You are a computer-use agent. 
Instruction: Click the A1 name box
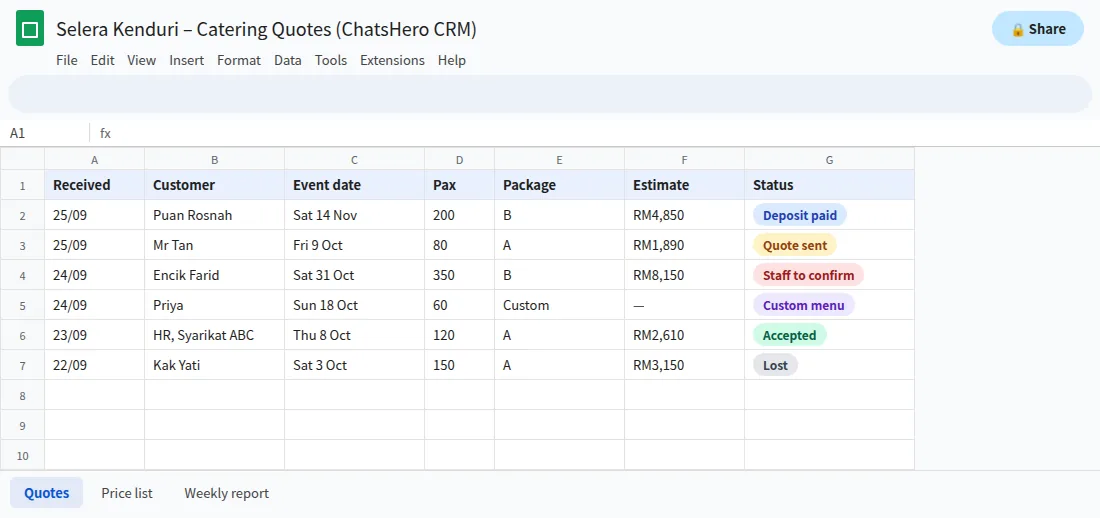pos(45,133)
